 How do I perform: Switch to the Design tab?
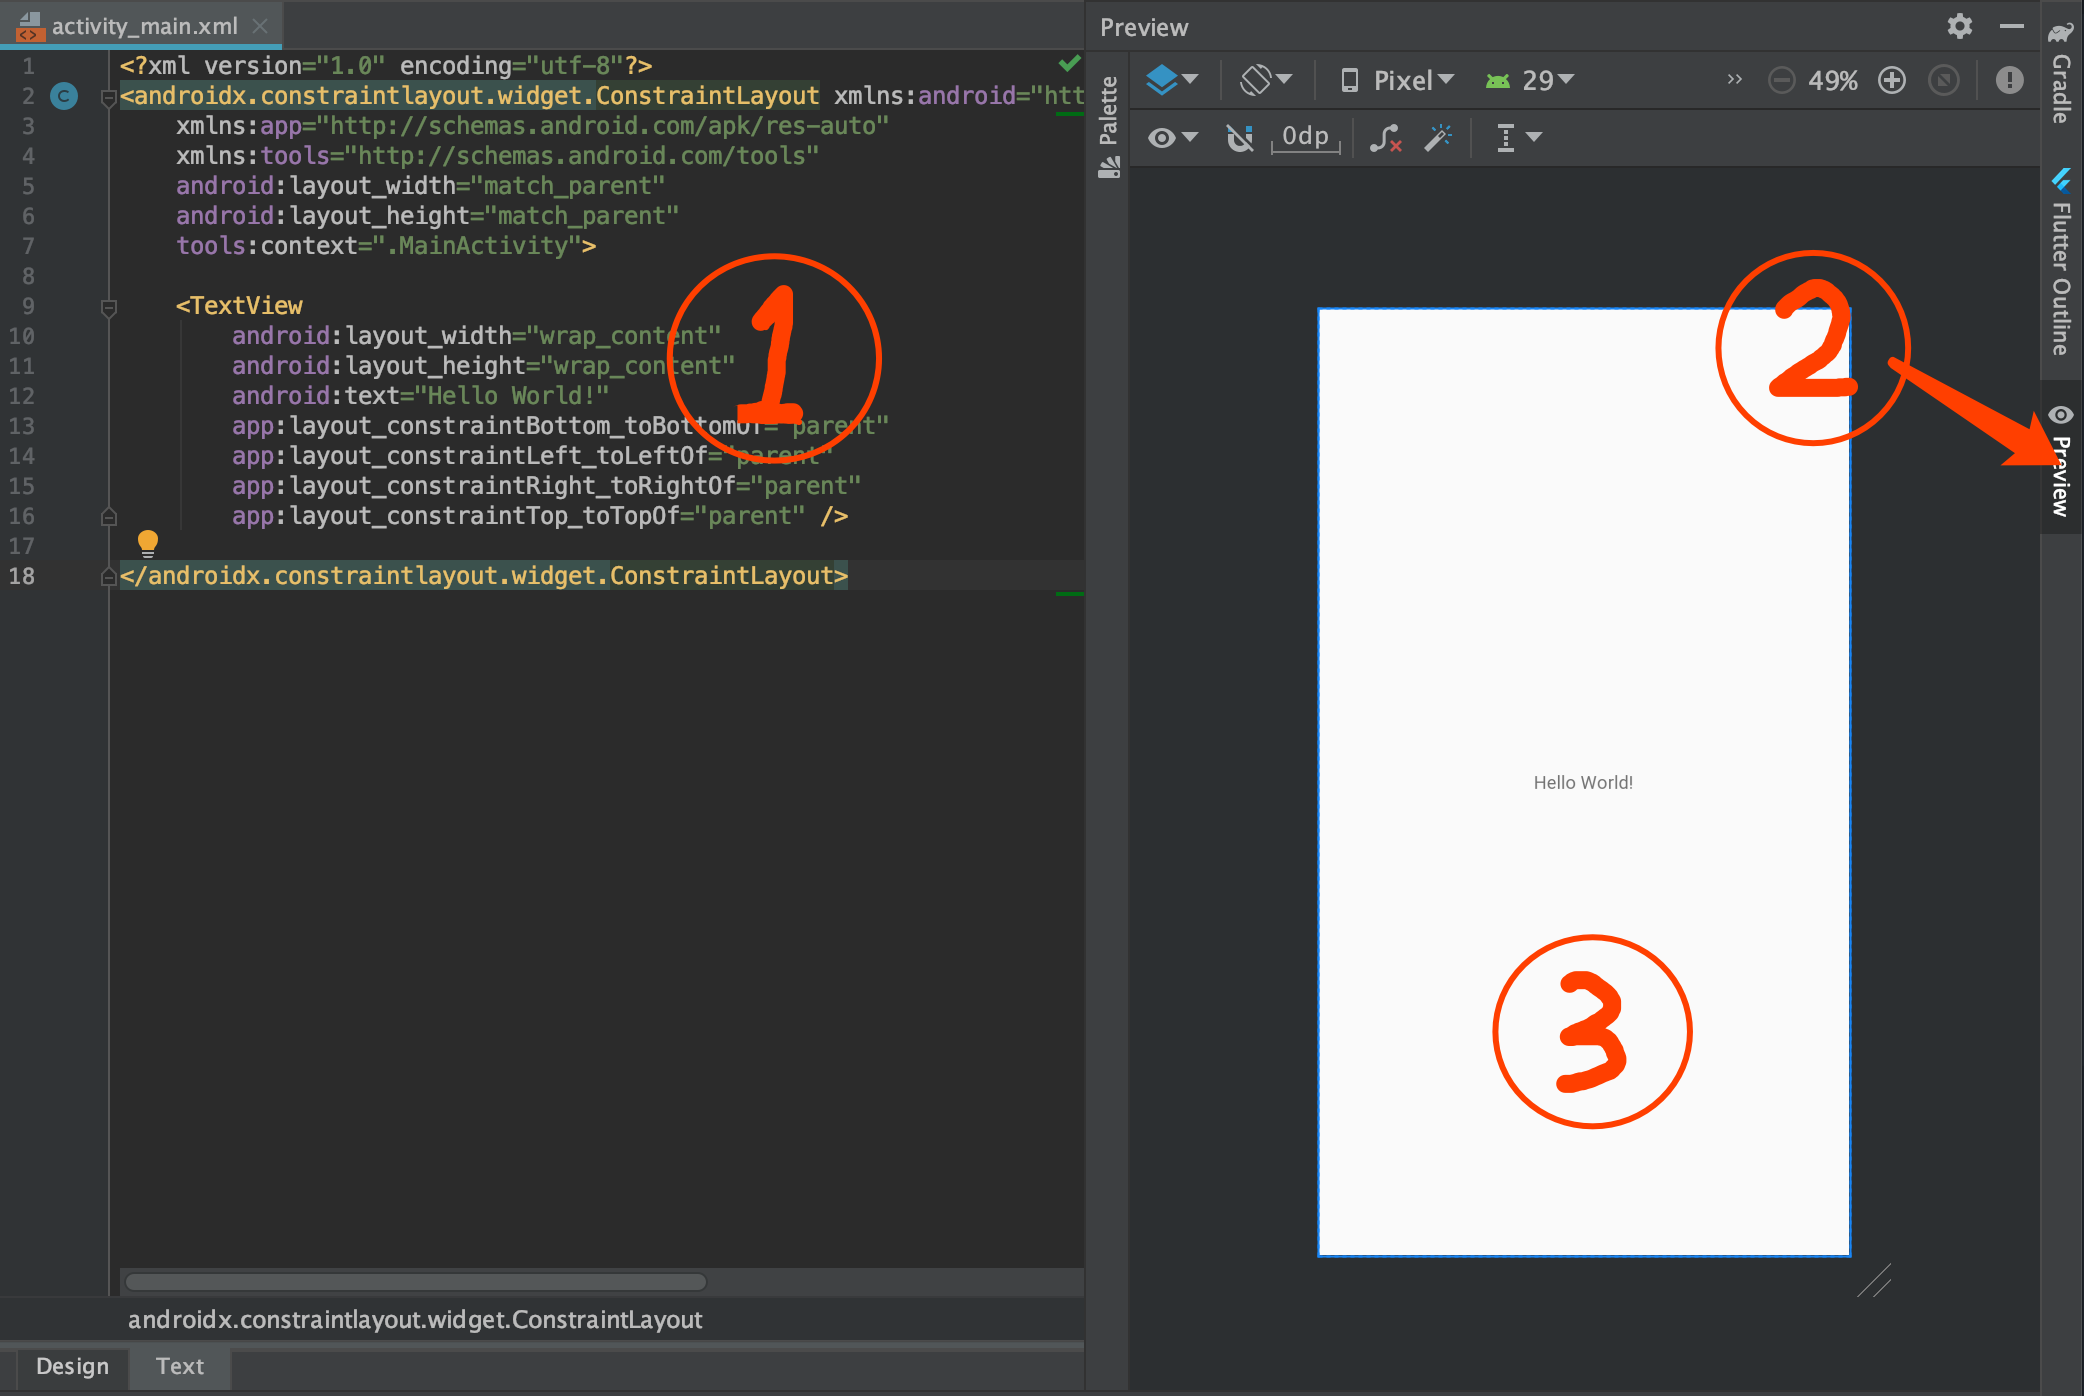72,1366
